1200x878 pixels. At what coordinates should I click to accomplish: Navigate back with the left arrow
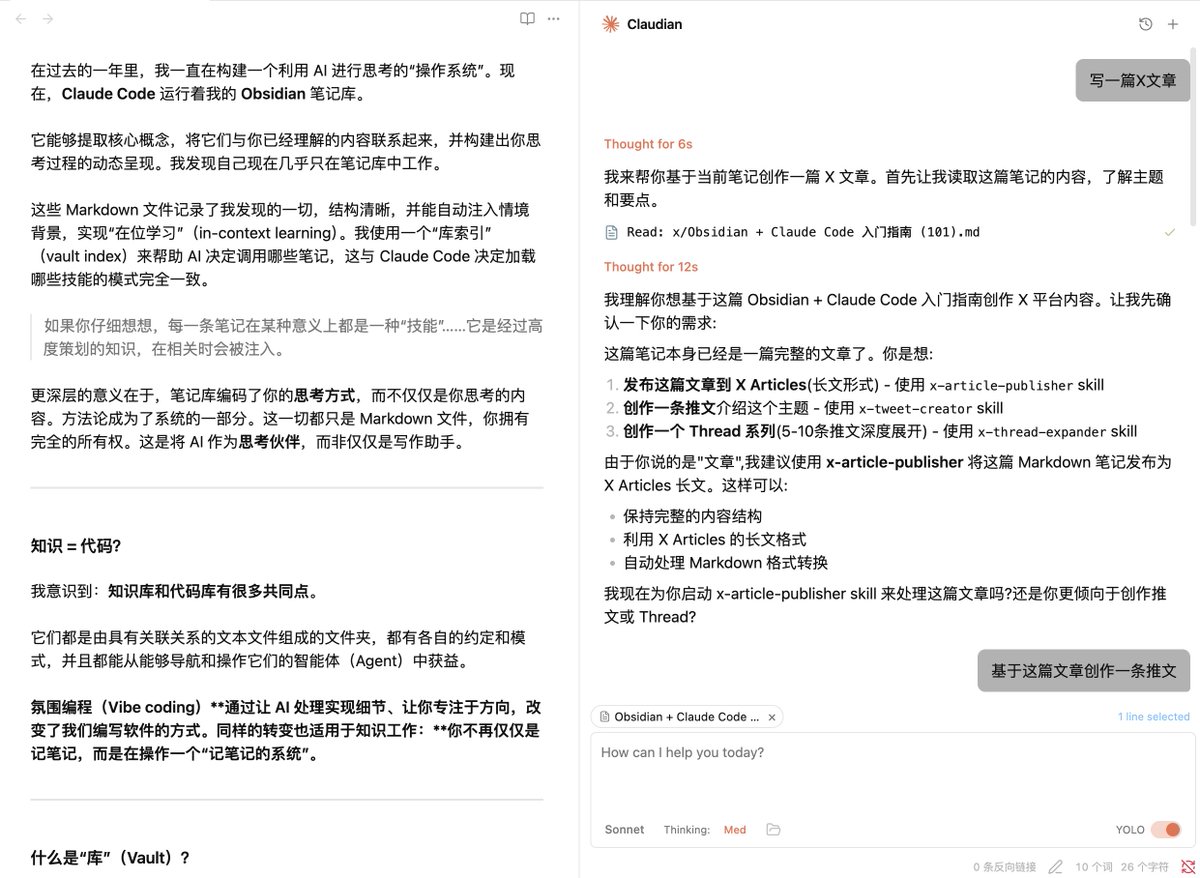pos(21,19)
